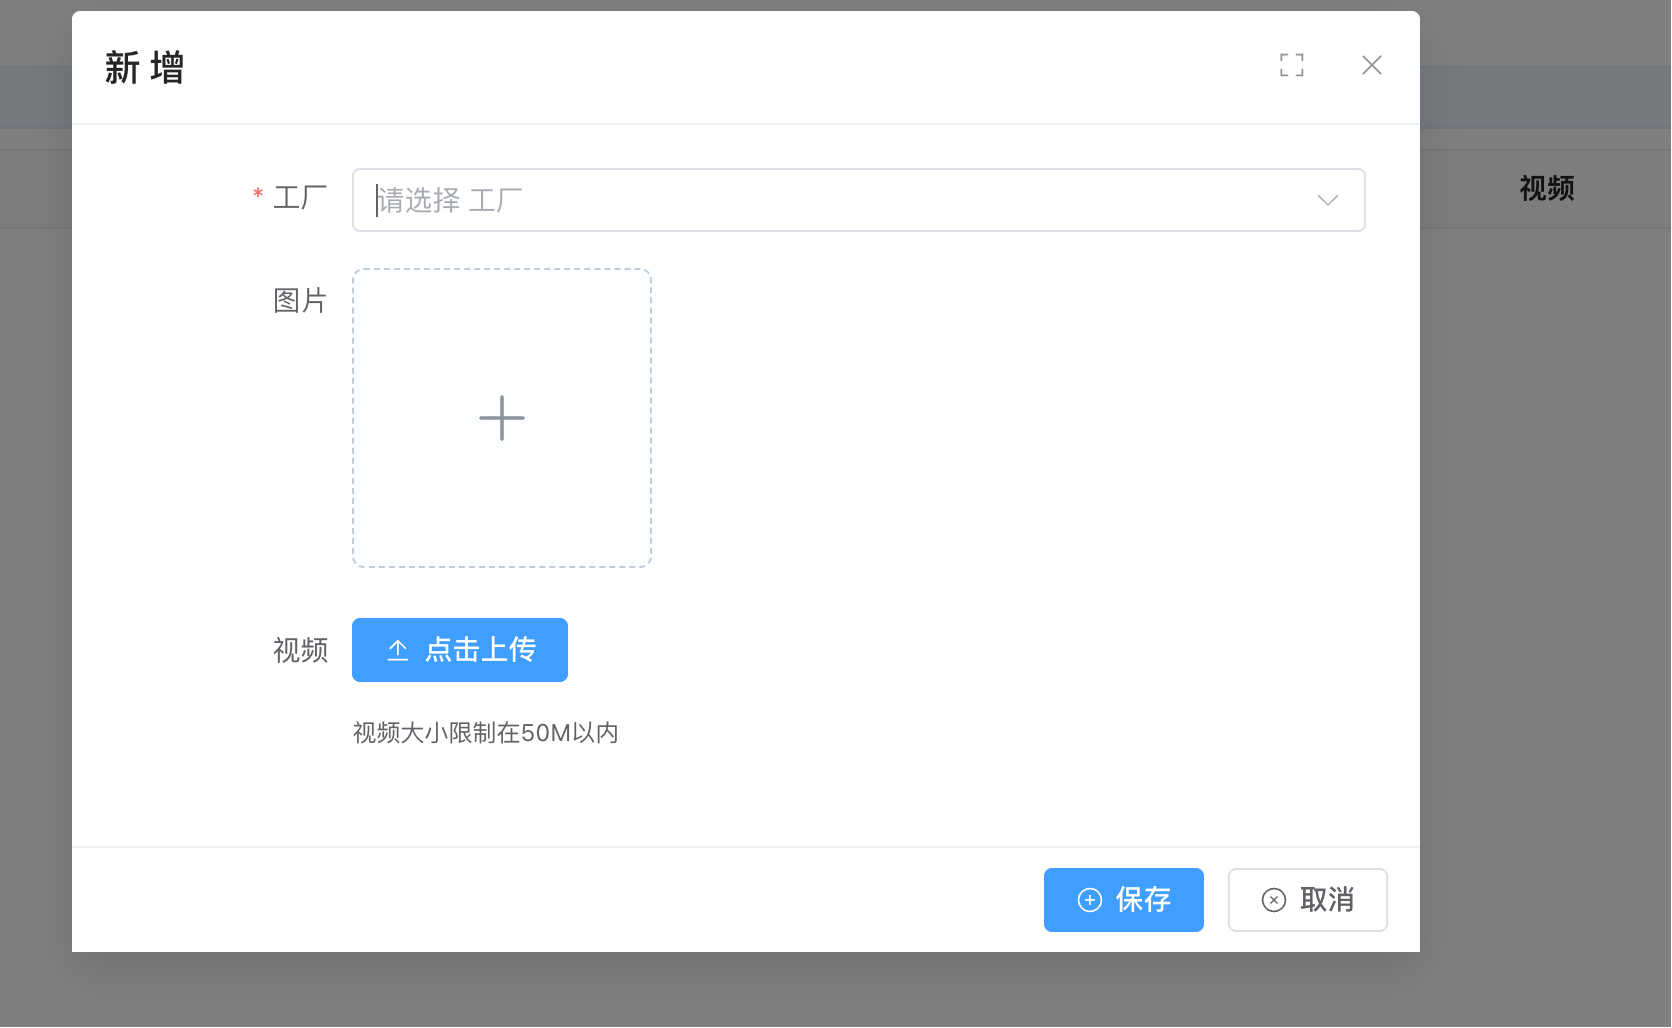The height and width of the screenshot is (1028, 1672).
Task: Click the 取消 button text
Action: [1327, 900]
